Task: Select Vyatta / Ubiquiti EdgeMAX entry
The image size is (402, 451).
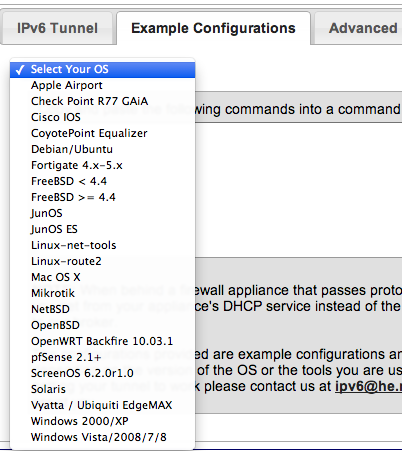Action: (x=102, y=405)
